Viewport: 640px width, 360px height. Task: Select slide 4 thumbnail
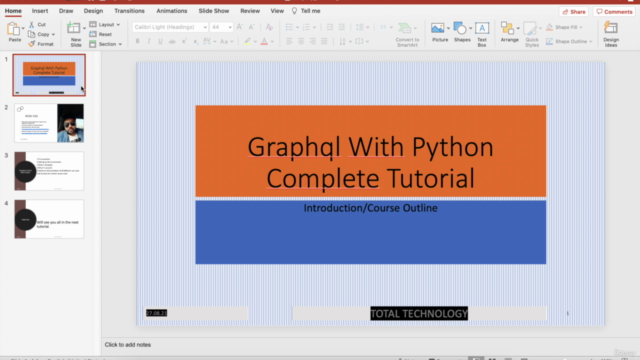click(x=49, y=219)
